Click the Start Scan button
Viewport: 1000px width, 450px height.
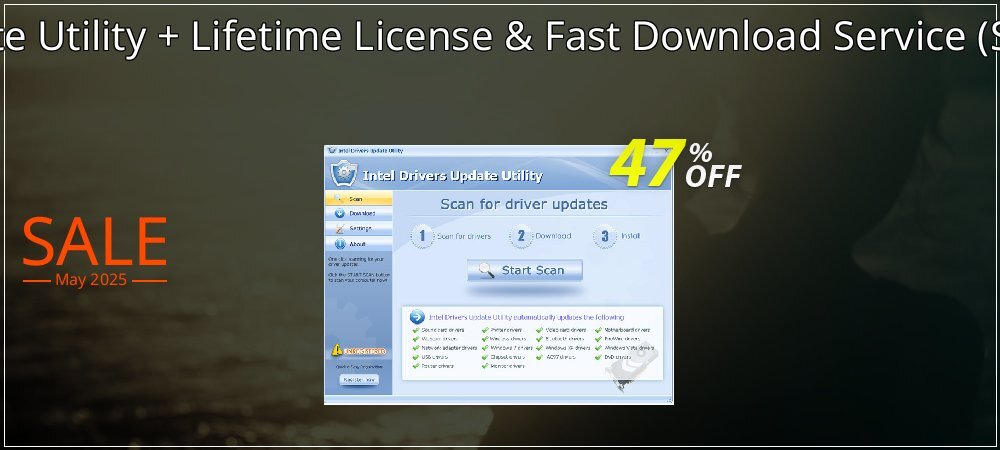tap(524, 270)
